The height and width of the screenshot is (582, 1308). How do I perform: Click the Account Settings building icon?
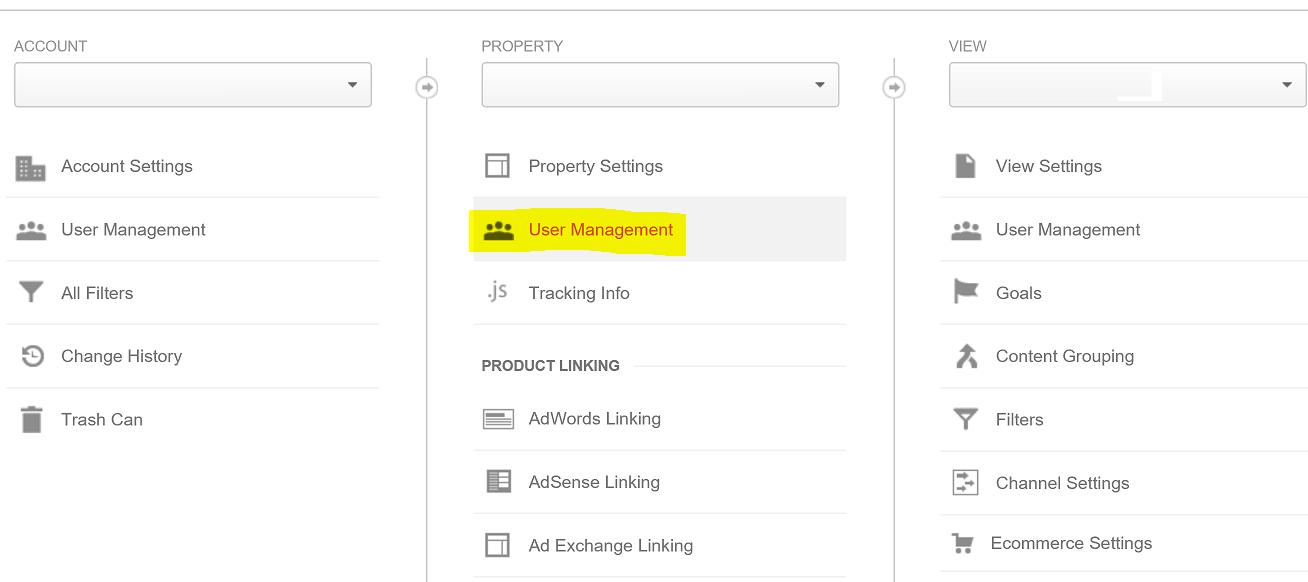[31, 167]
